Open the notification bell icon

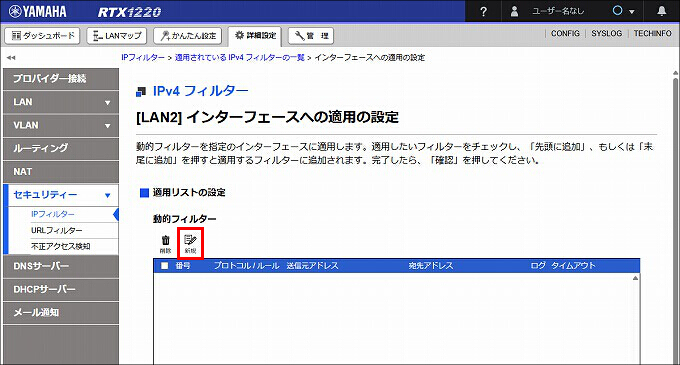(661, 11)
